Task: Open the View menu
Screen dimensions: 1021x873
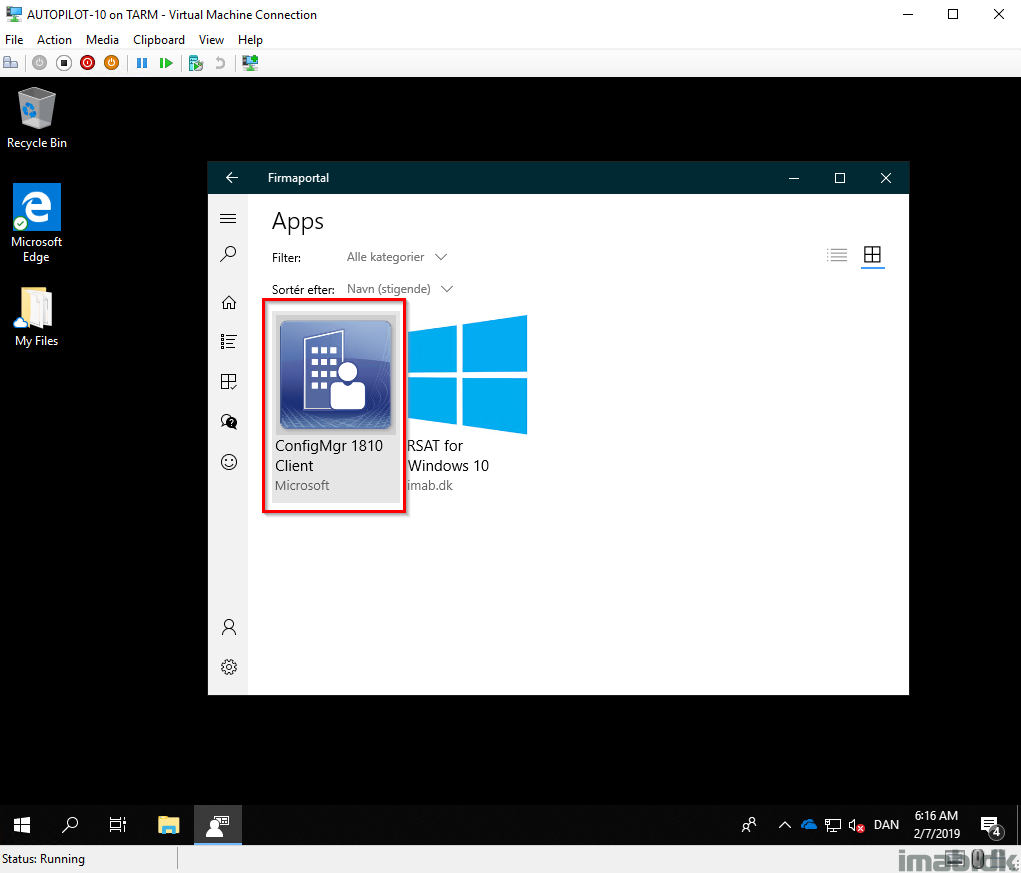Action: point(211,40)
